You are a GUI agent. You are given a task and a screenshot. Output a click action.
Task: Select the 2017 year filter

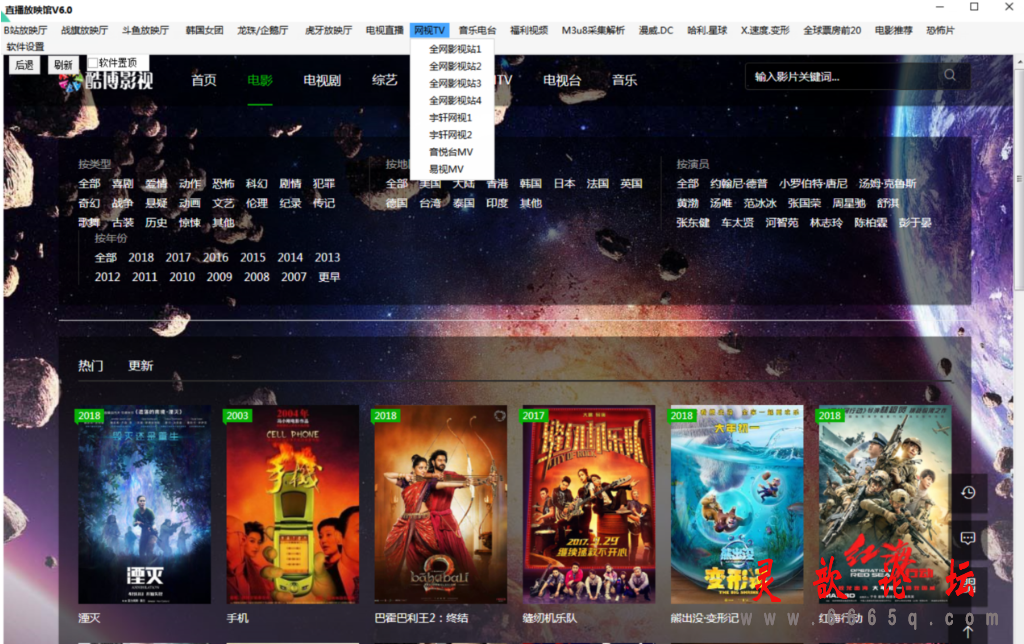click(178, 257)
